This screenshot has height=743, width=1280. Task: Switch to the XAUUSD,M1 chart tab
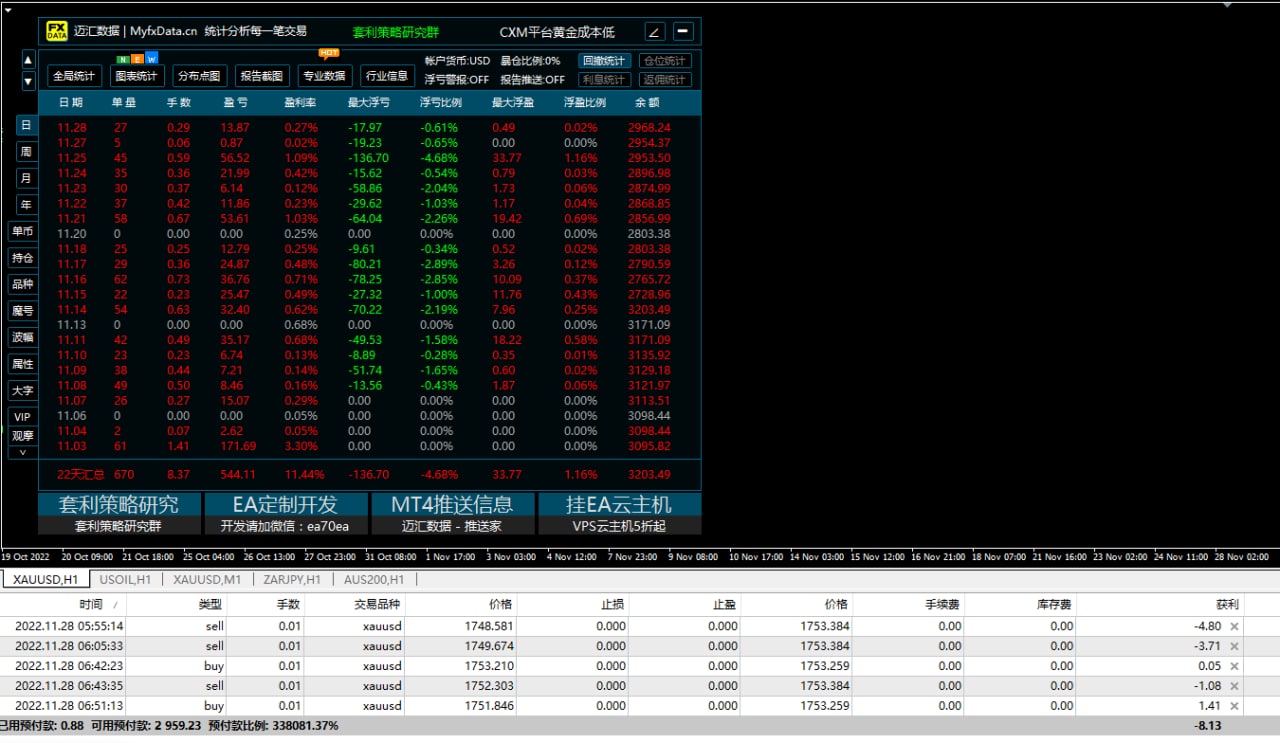207,579
